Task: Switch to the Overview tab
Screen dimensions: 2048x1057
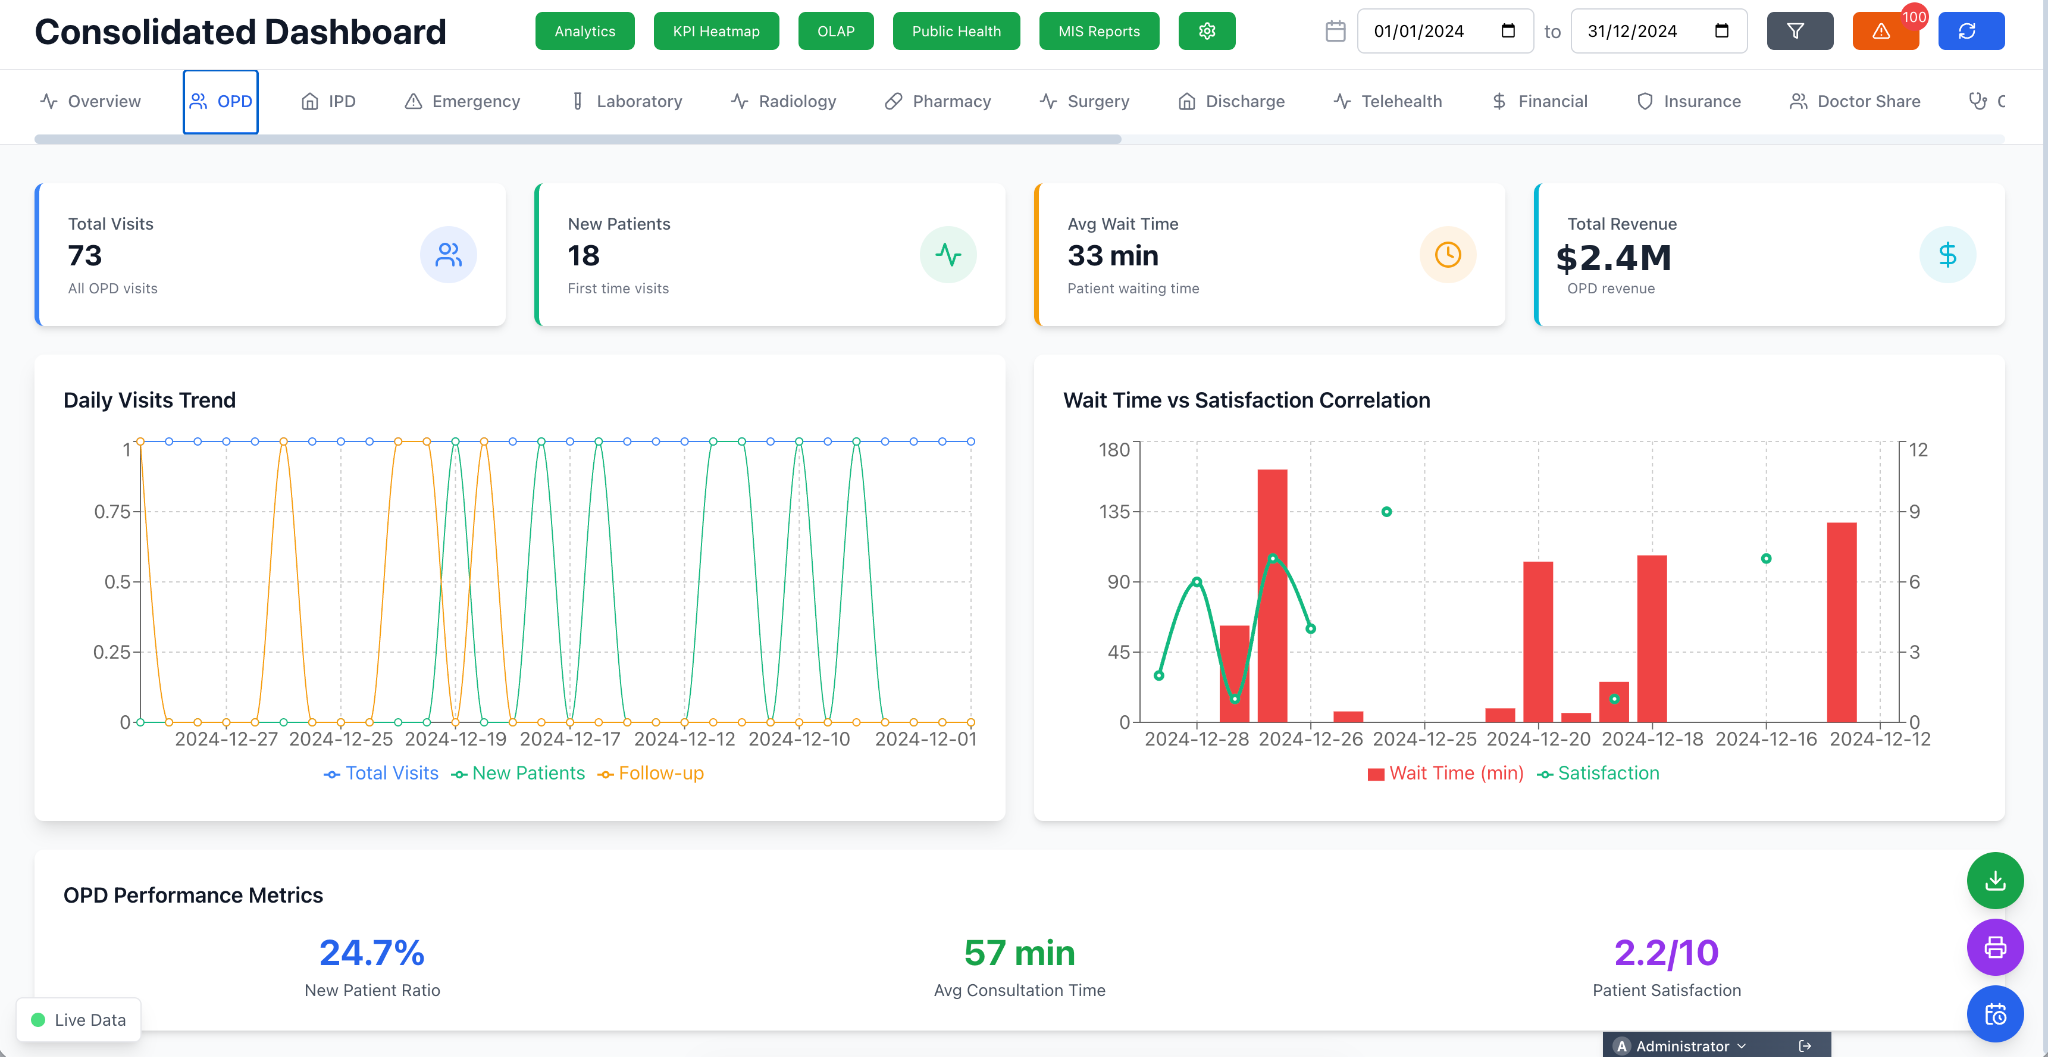Action: pos(90,101)
